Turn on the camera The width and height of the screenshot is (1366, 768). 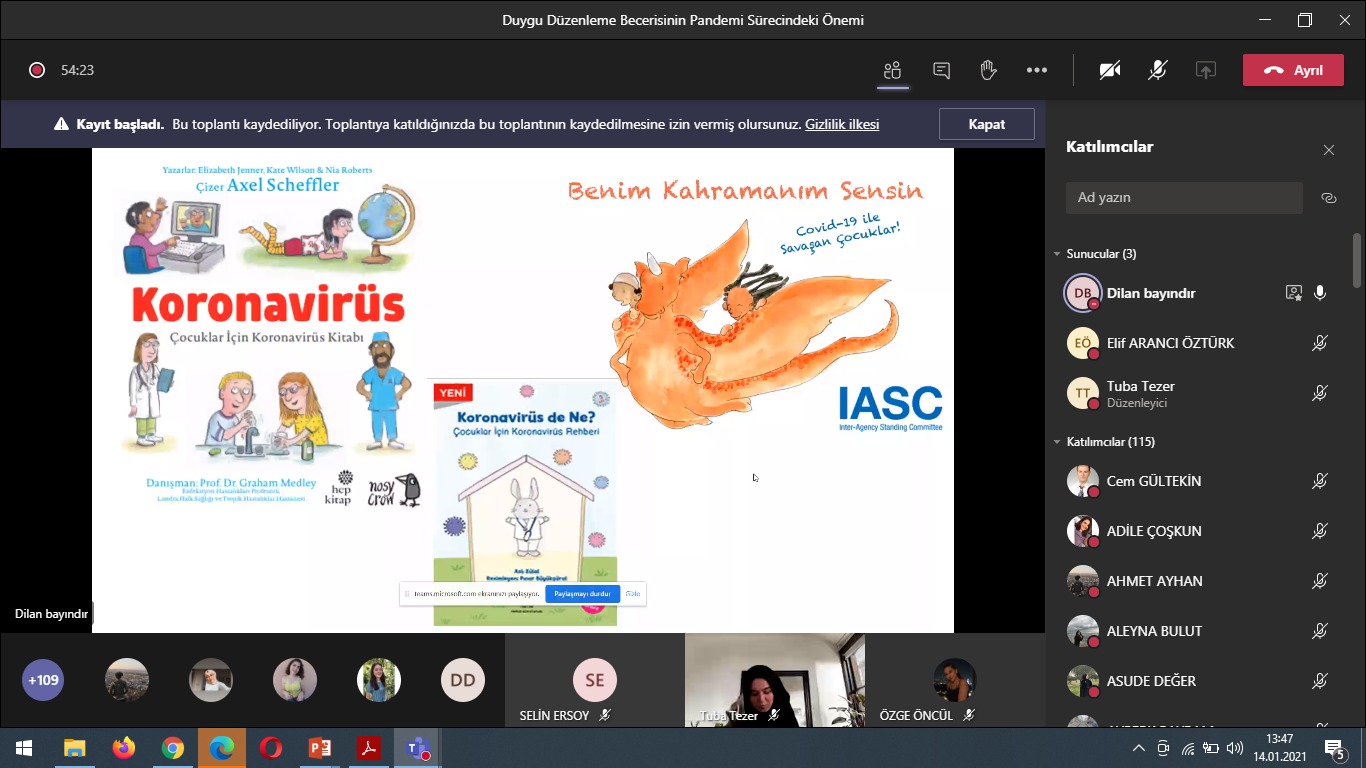pos(1110,70)
